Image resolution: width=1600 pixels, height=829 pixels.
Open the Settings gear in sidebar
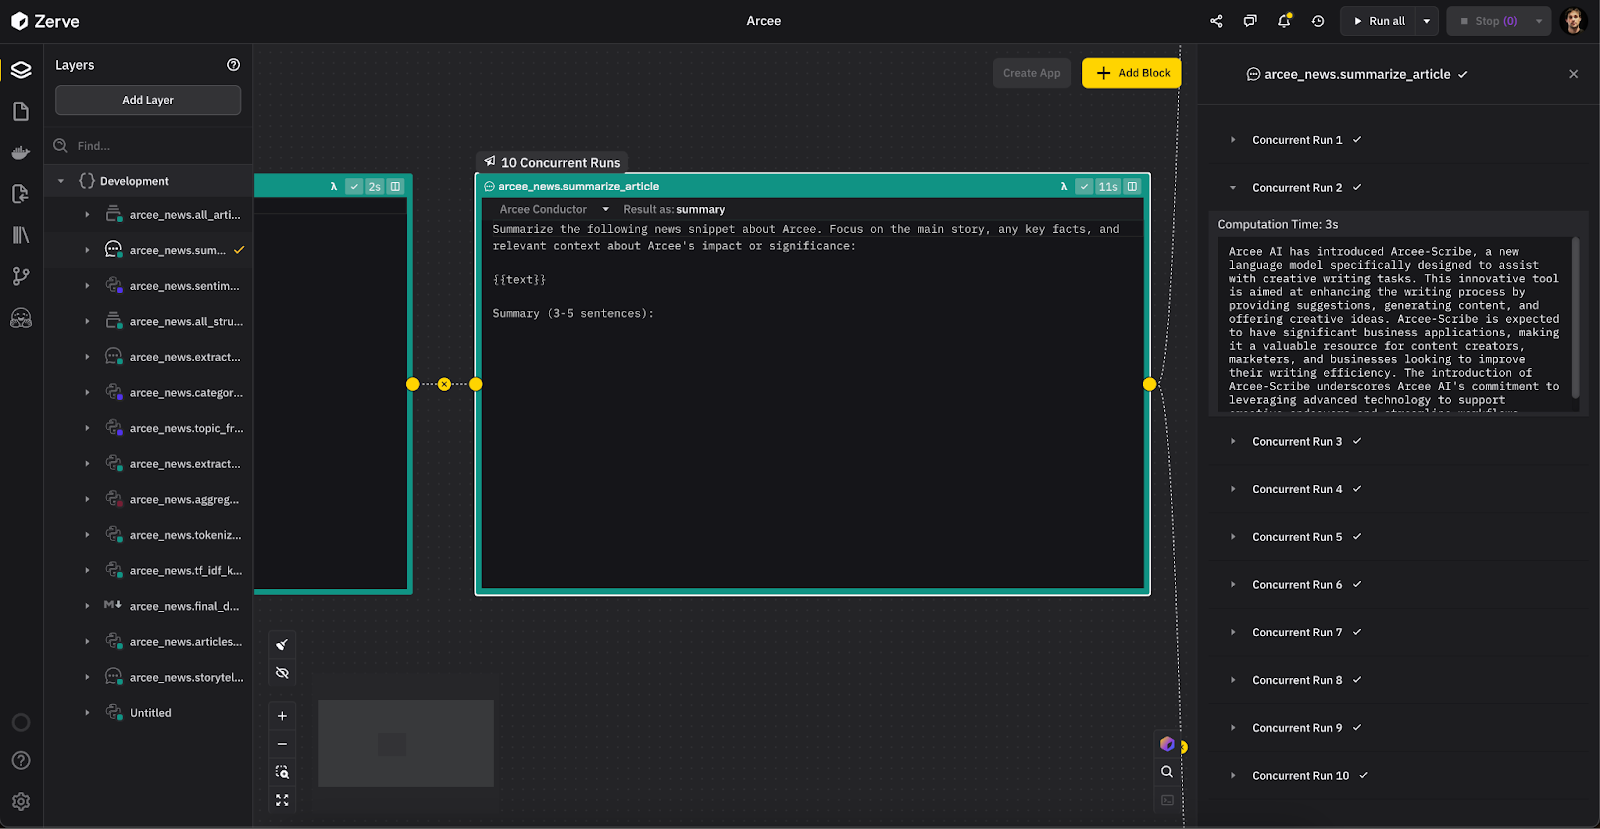tap(21, 802)
